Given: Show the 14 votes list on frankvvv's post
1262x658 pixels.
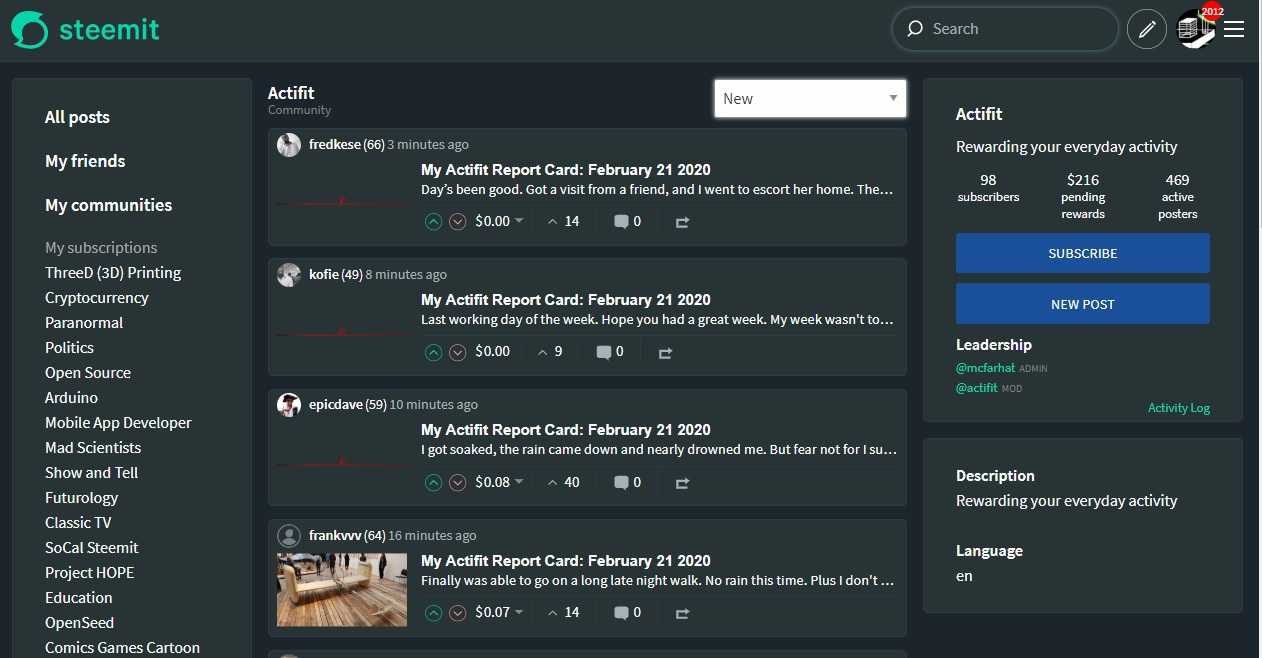Looking at the screenshot, I should tap(563, 612).
